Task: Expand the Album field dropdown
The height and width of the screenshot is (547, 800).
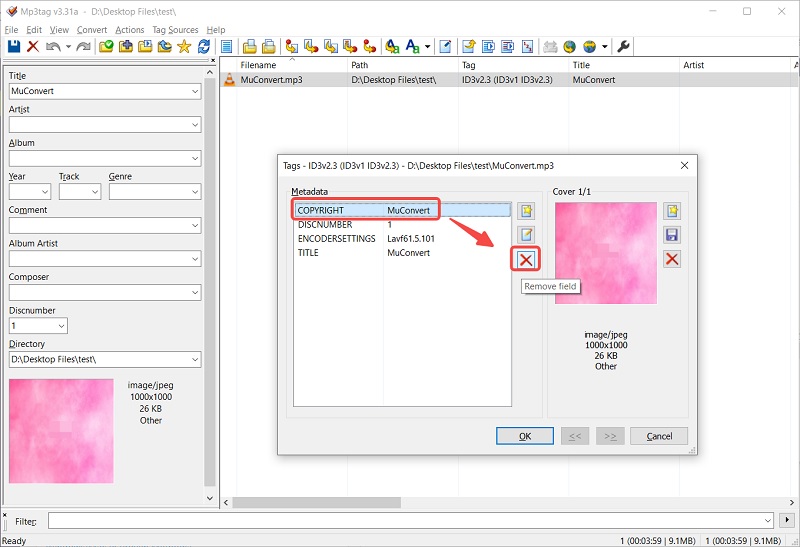Action: 195,158
